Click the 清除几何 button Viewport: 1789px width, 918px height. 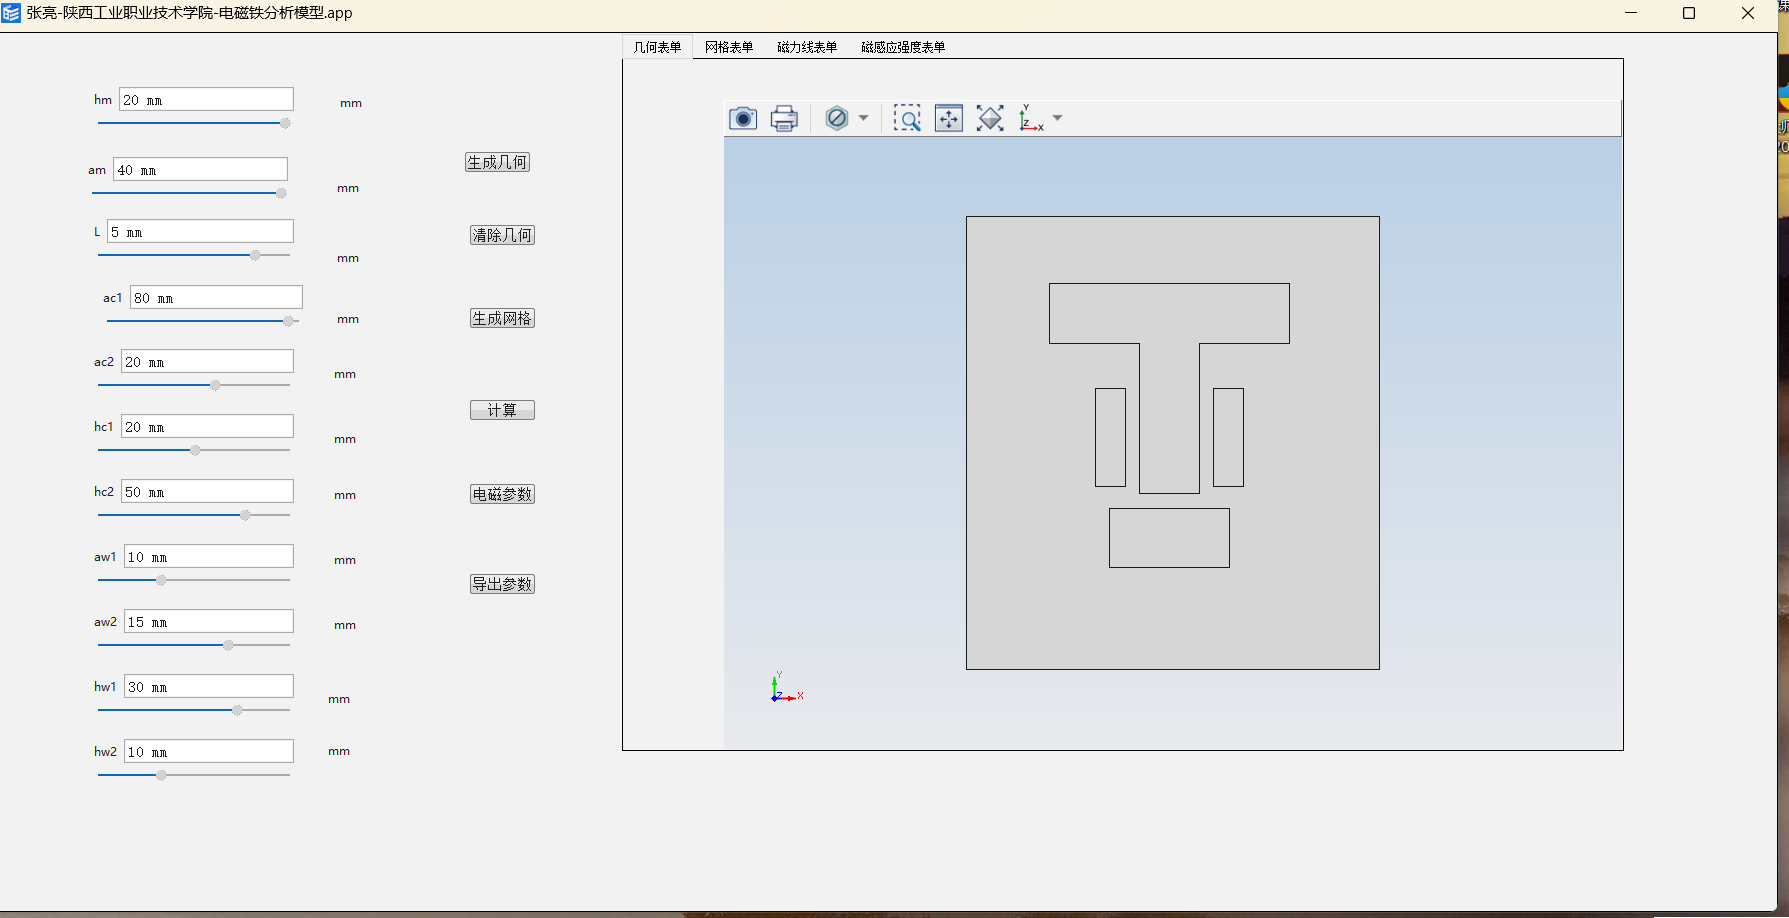[x=502, y=235]
